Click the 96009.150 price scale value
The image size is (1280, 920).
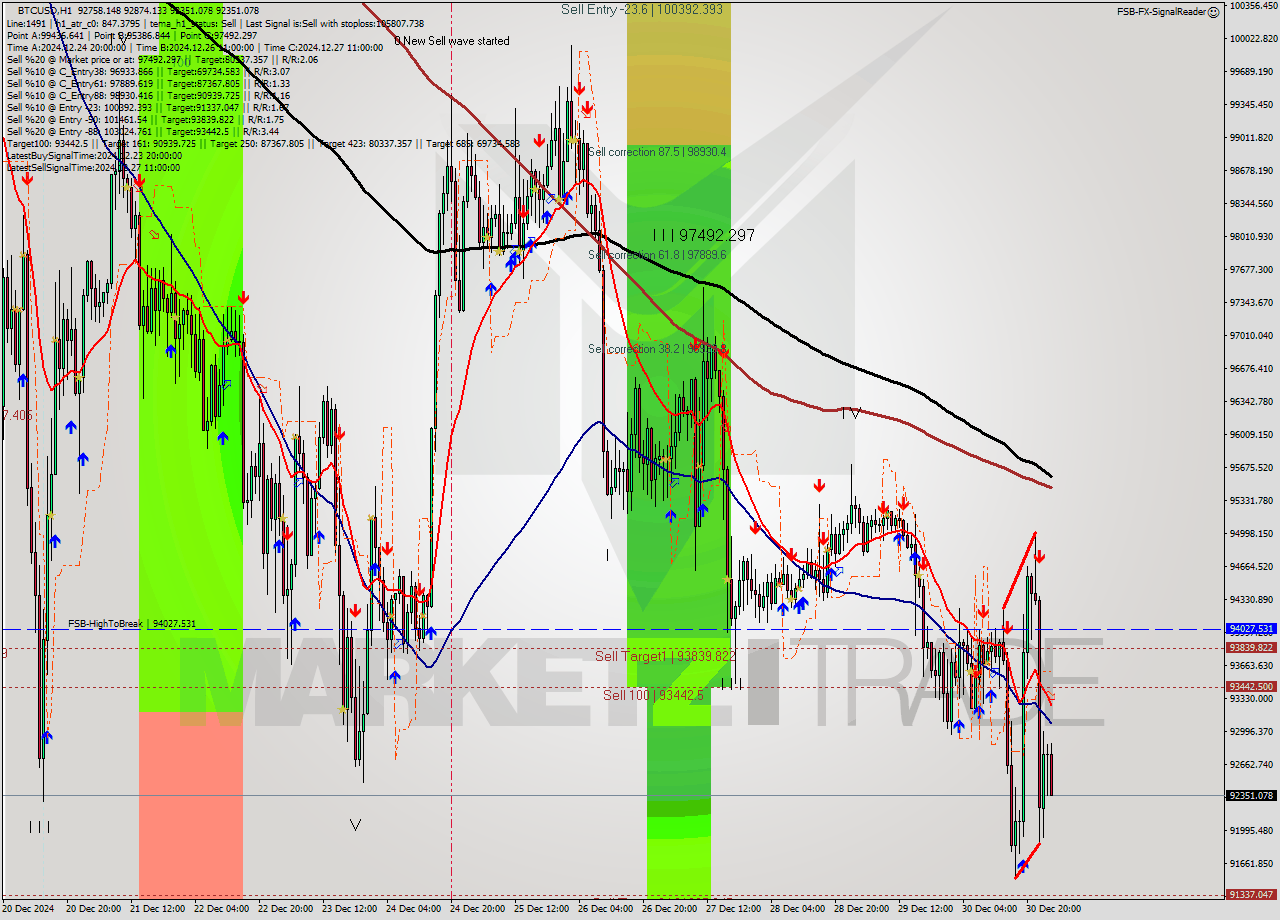1252,435
